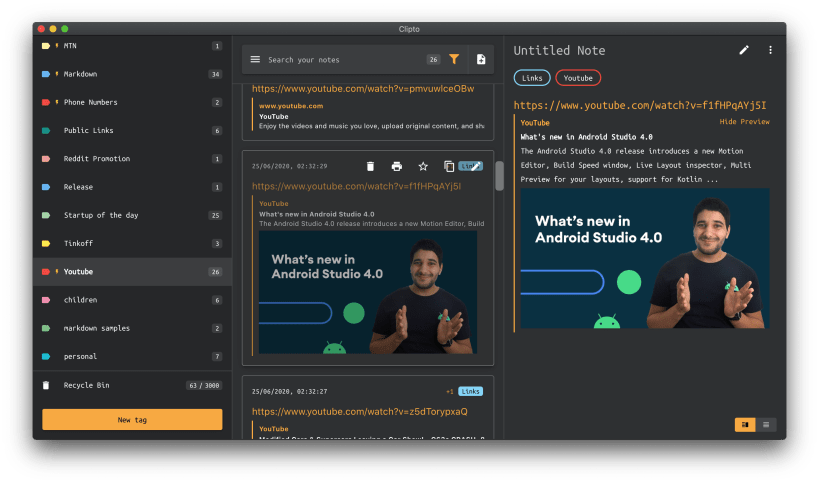This screenshot has width=819, height=483.
Task: Select the markdown samples tag
Action: point(133,328)
